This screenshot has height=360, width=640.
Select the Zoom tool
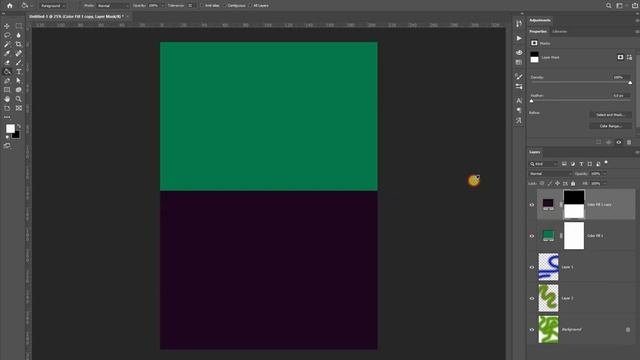point(18,99)
